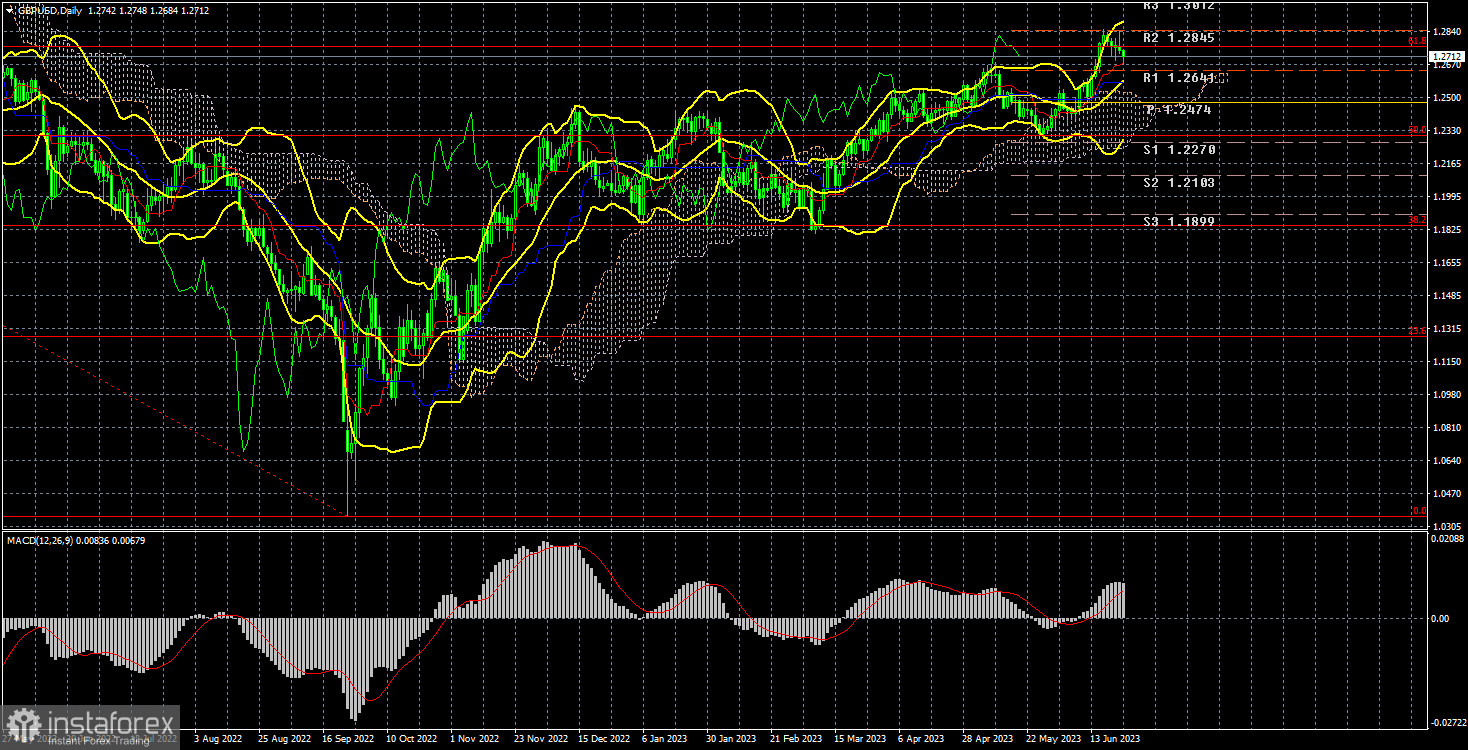Click price scale value 1.2840
Image resolution: width=1468 pixels, height=750 pixels.
(1446, 31)
